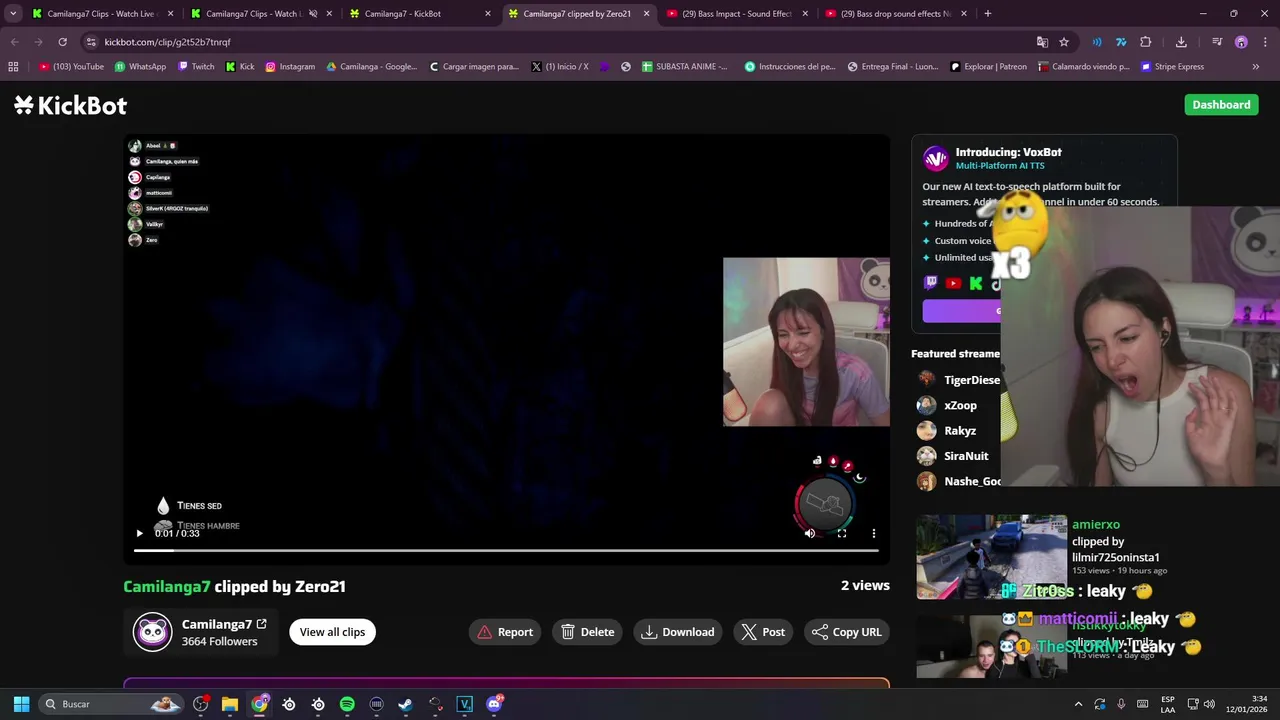The height and width of the screenshot is (720, 1280).
Task: Open a new browser tab
Action: 987,14
